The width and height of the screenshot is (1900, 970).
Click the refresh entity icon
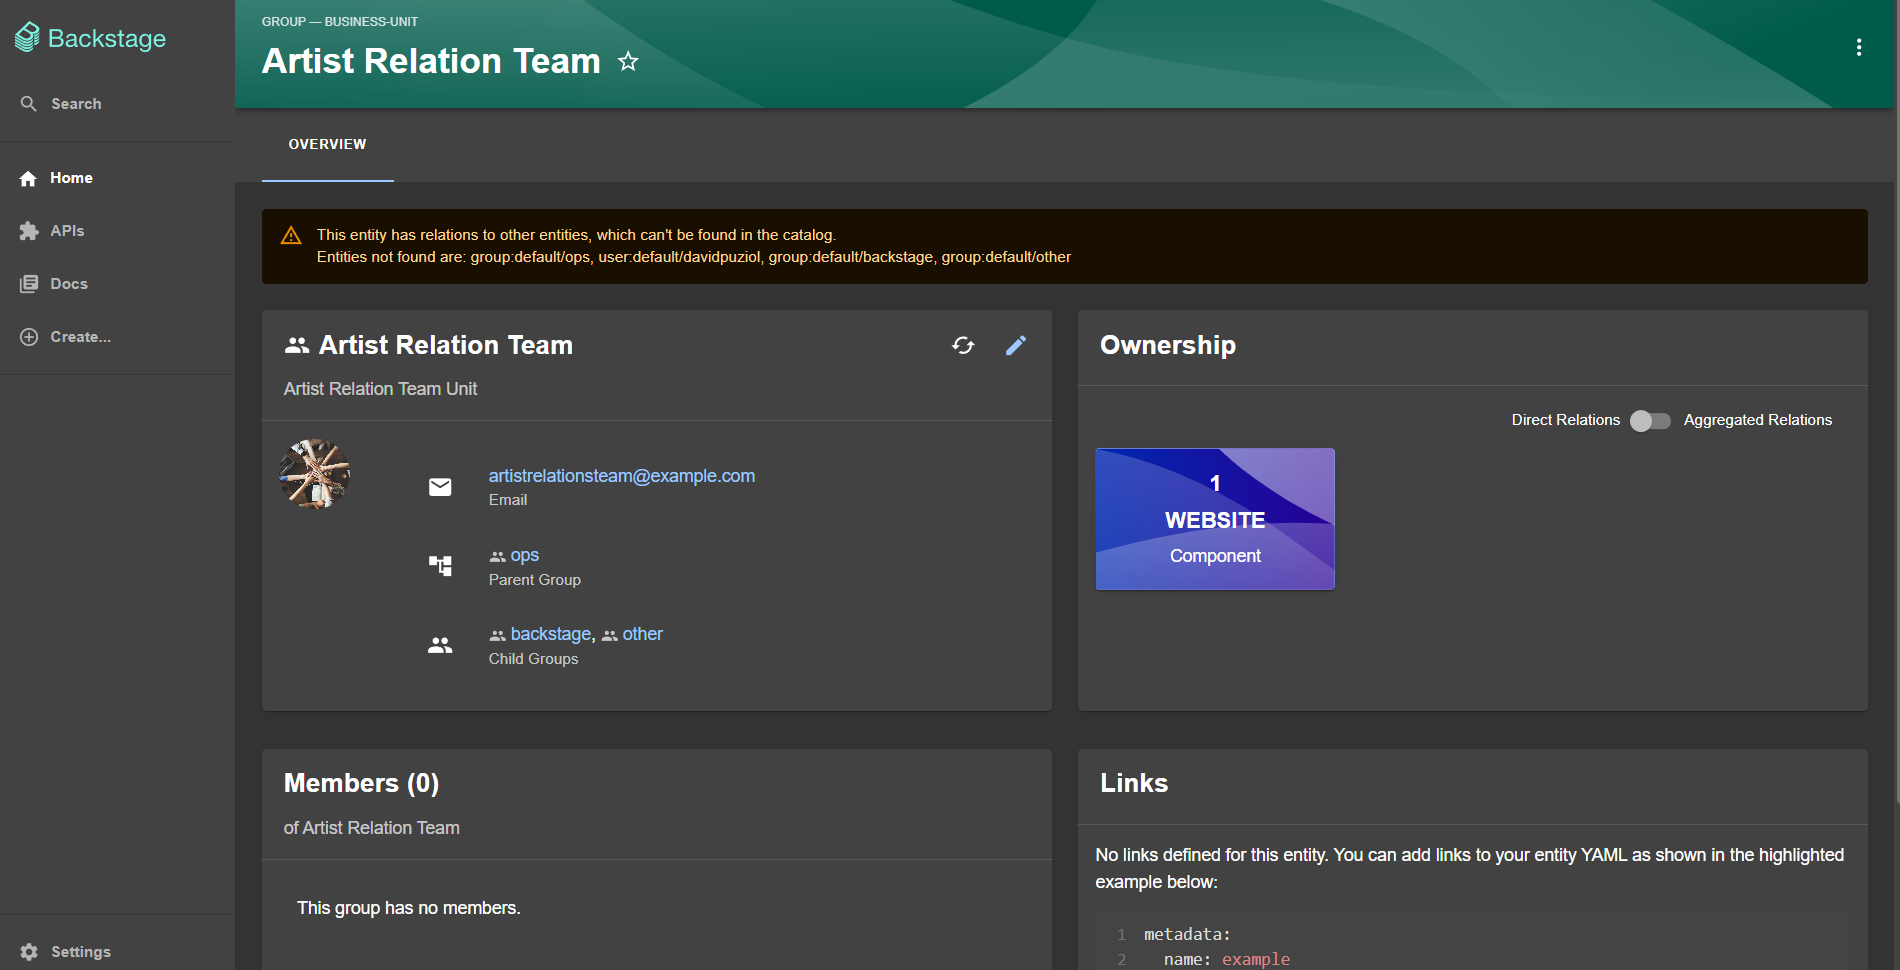coord(963,345)
